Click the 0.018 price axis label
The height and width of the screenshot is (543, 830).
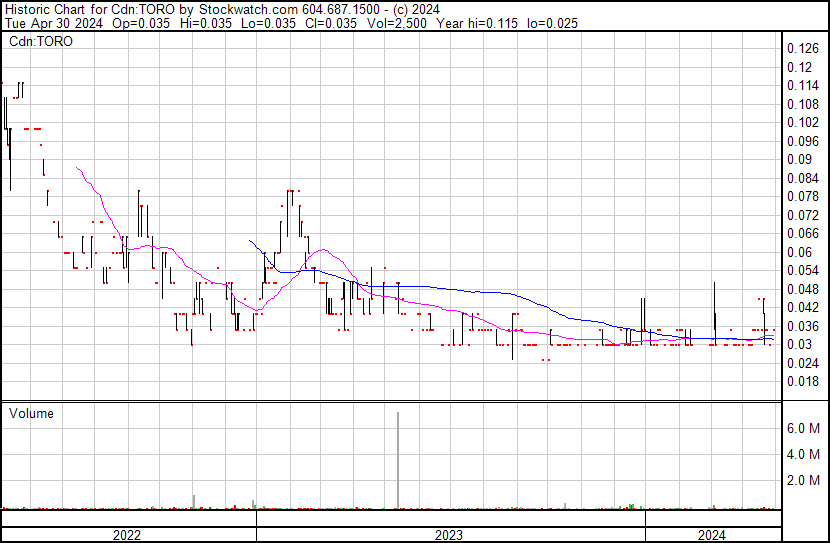click(x=803, y=382)
